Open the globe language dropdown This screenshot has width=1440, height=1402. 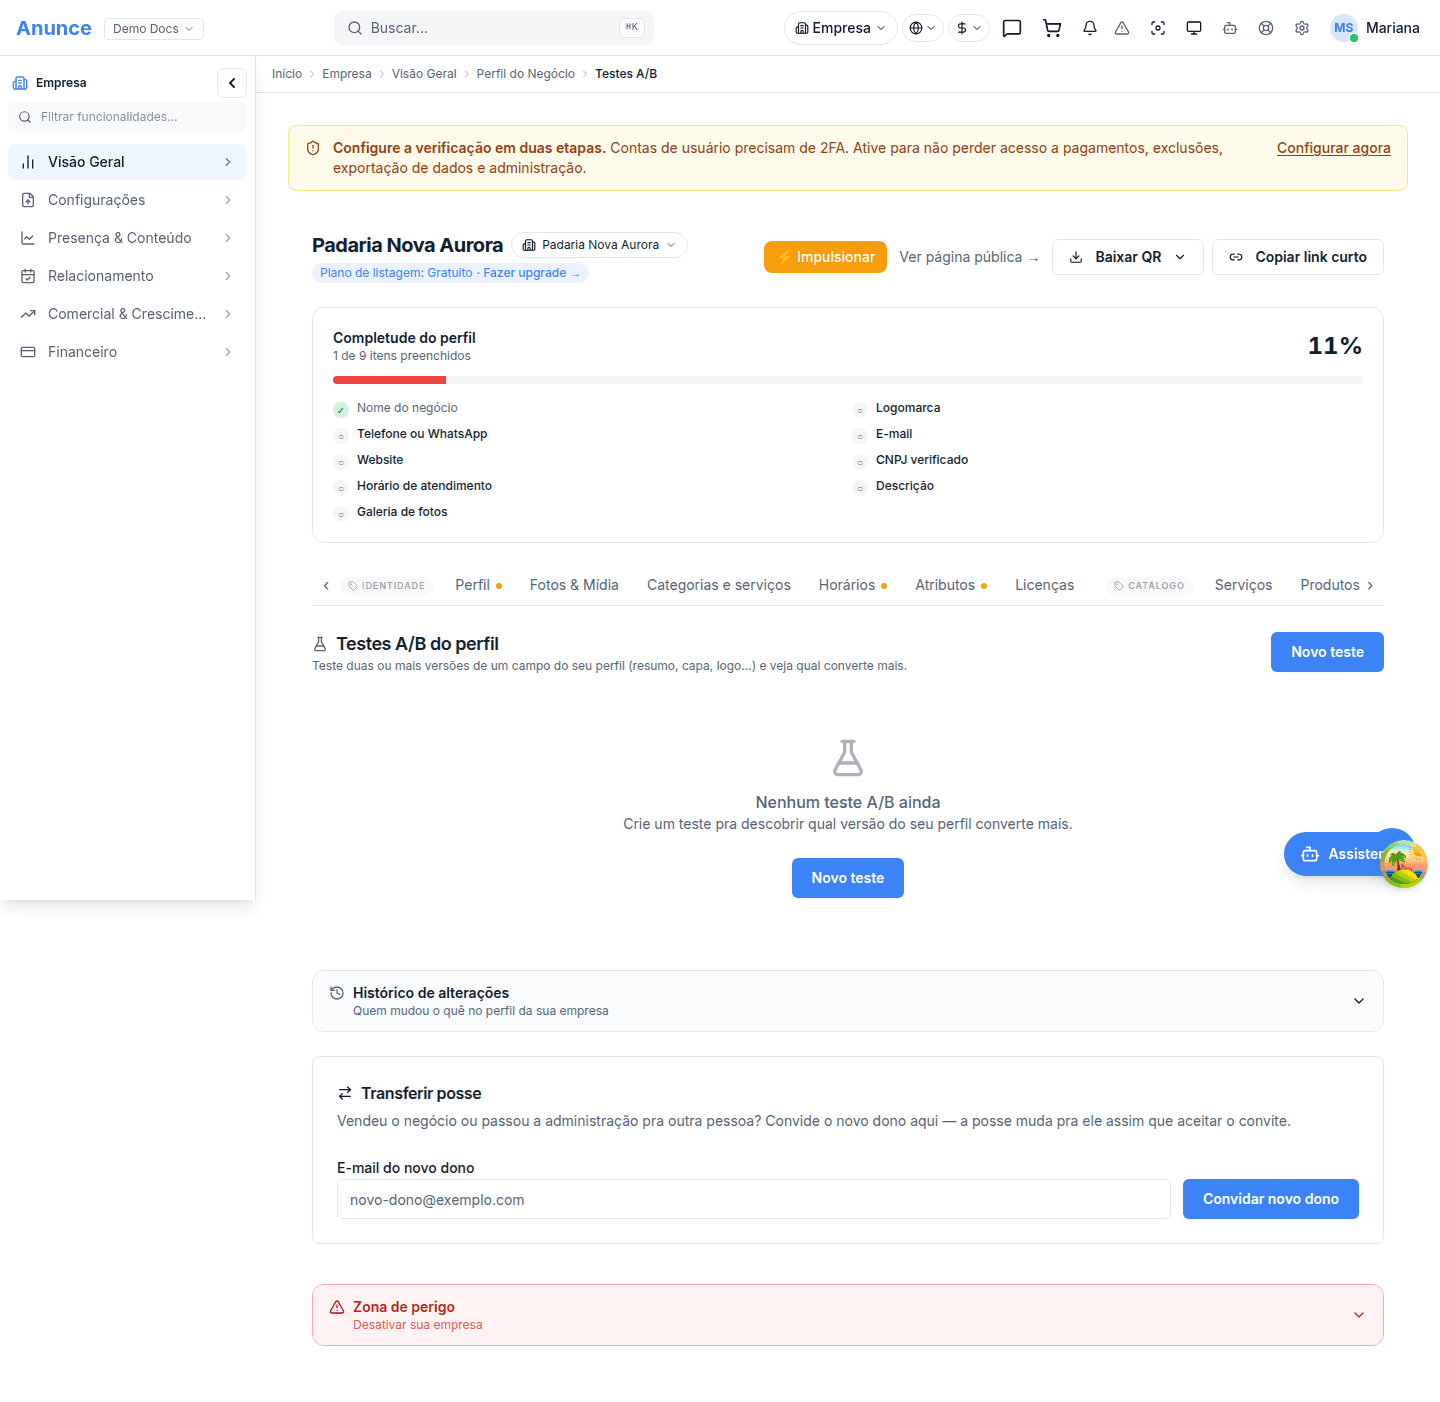pyautogui.click(x=923, y=28)
